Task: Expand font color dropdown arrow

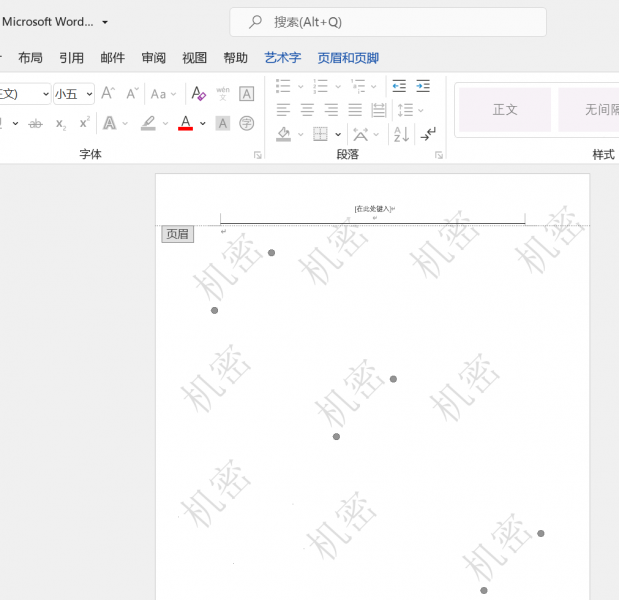Action: (203, 124)
